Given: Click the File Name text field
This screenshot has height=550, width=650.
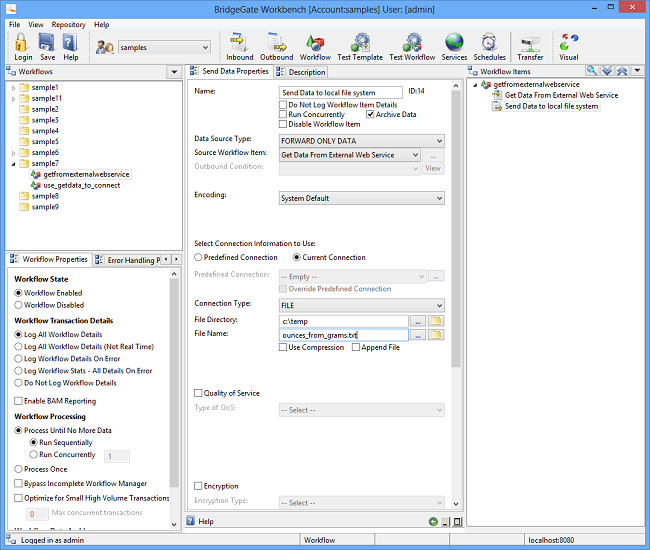Looking at the screenshot, I should coord(343,335).
